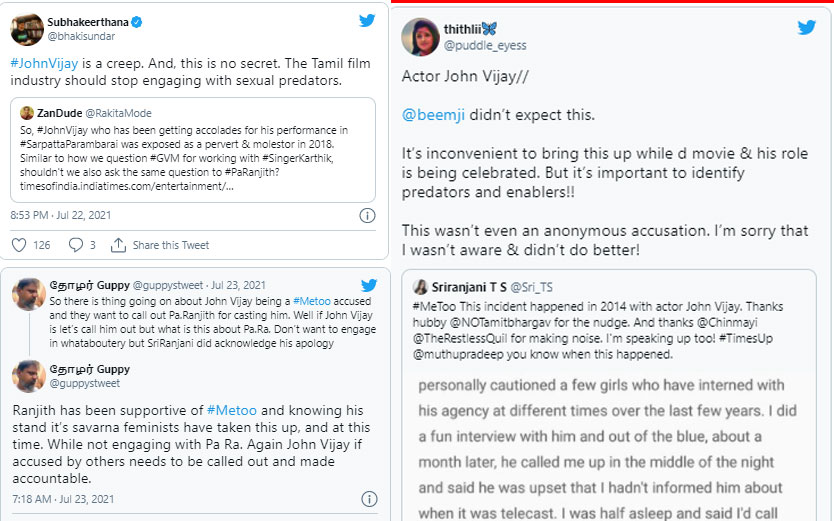Open replies via comment bubble icon
Viewport: 834px width, 521px height.
tap(76, 245)
